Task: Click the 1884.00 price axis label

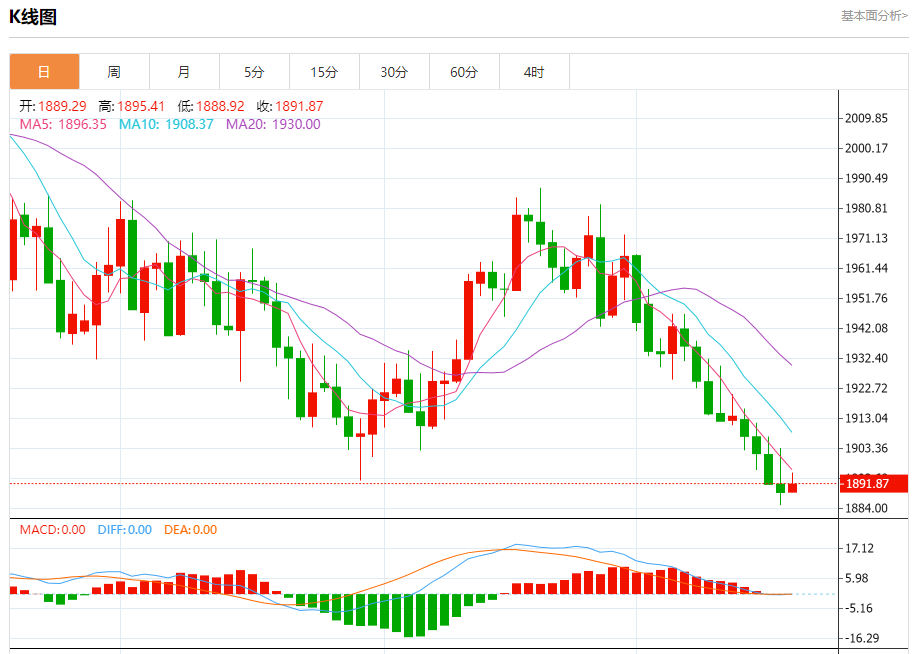Action: click(x=867, y=508)
